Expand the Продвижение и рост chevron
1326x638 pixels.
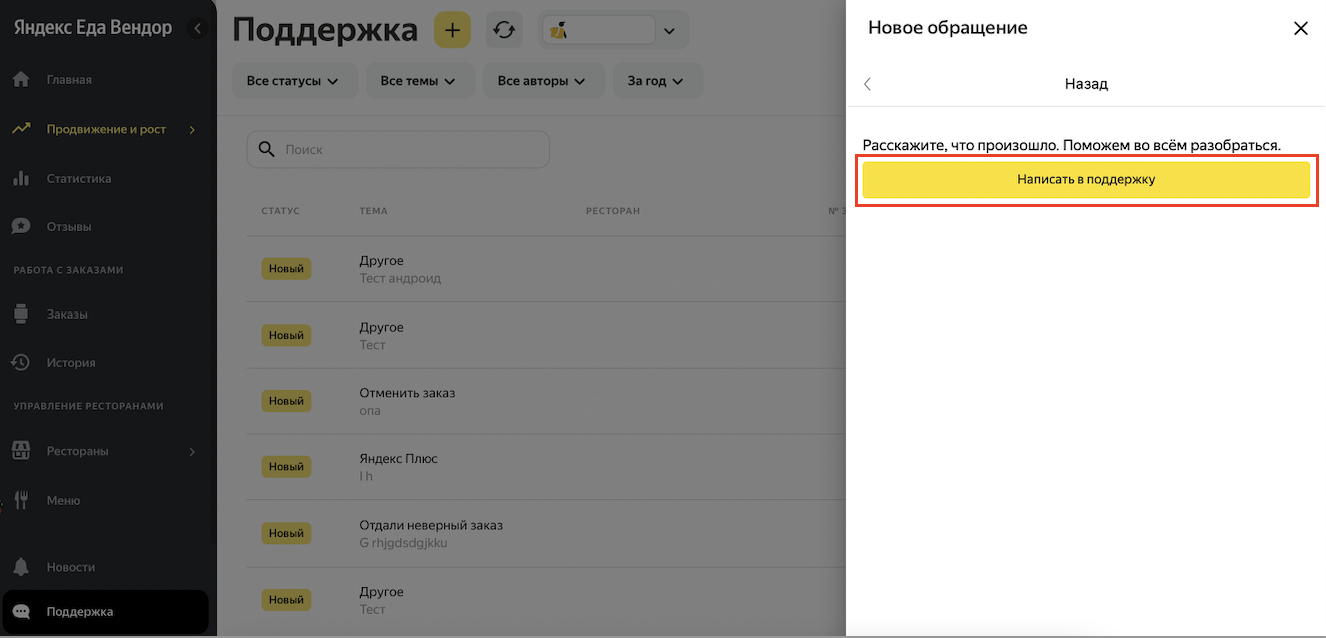point(193,129)
